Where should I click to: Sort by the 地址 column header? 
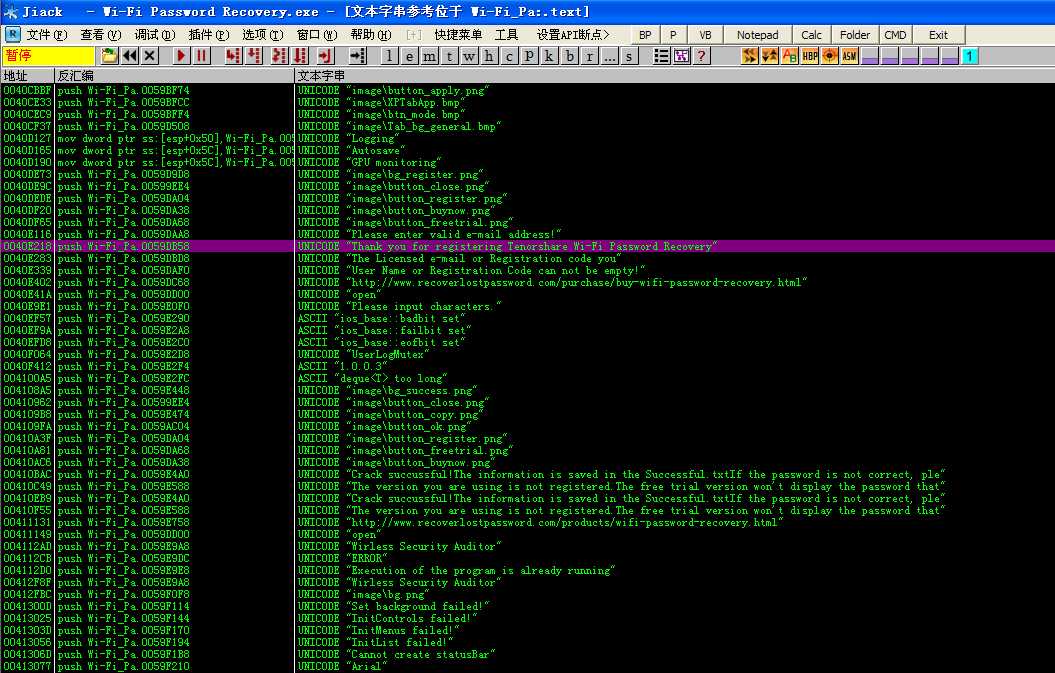pos(27,76)
